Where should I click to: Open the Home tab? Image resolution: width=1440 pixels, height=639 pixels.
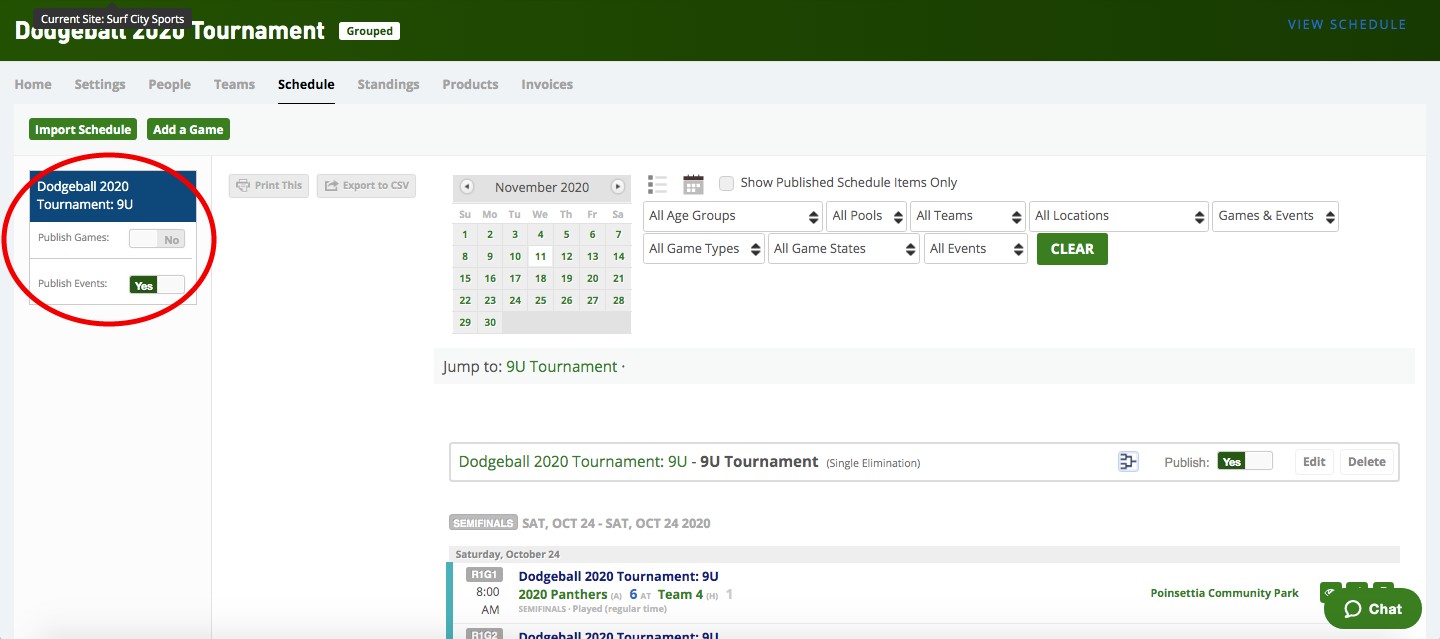point(33,84)
